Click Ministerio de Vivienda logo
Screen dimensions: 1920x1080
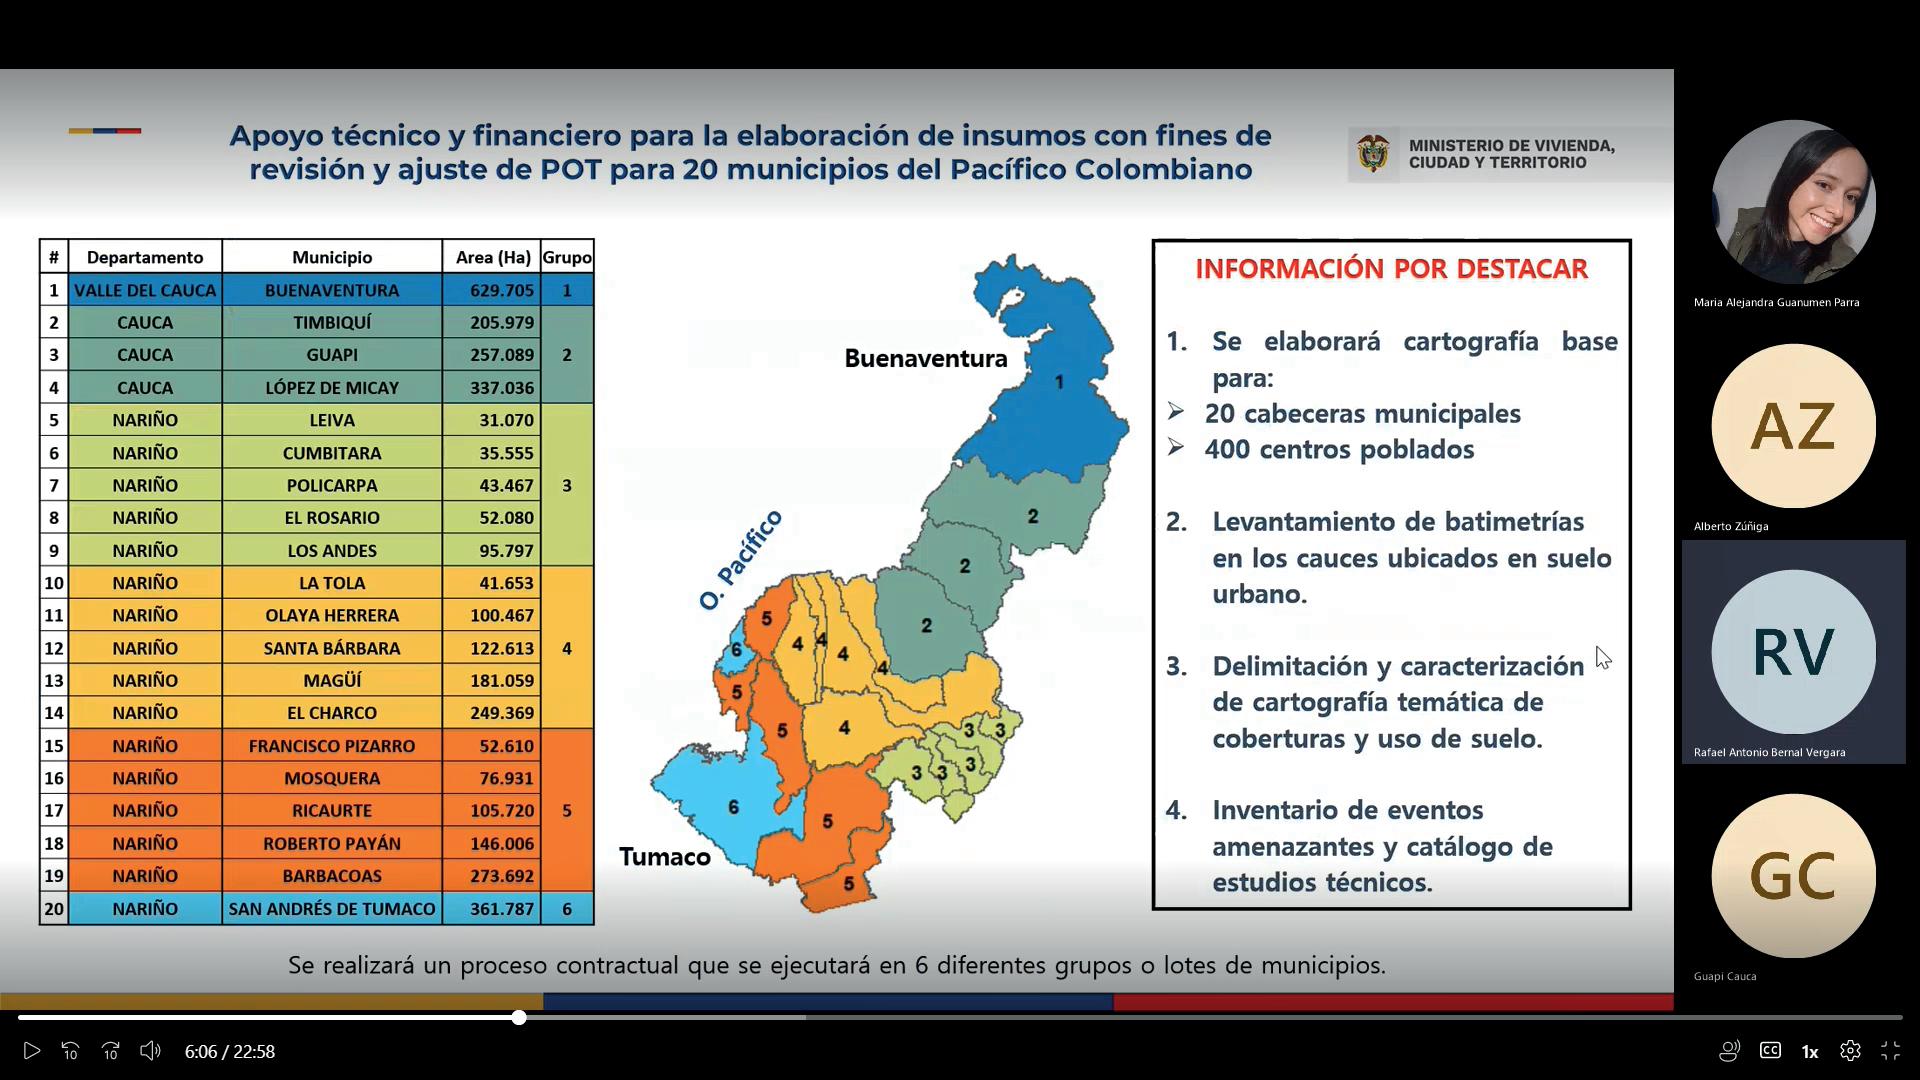coord(1374,154)
